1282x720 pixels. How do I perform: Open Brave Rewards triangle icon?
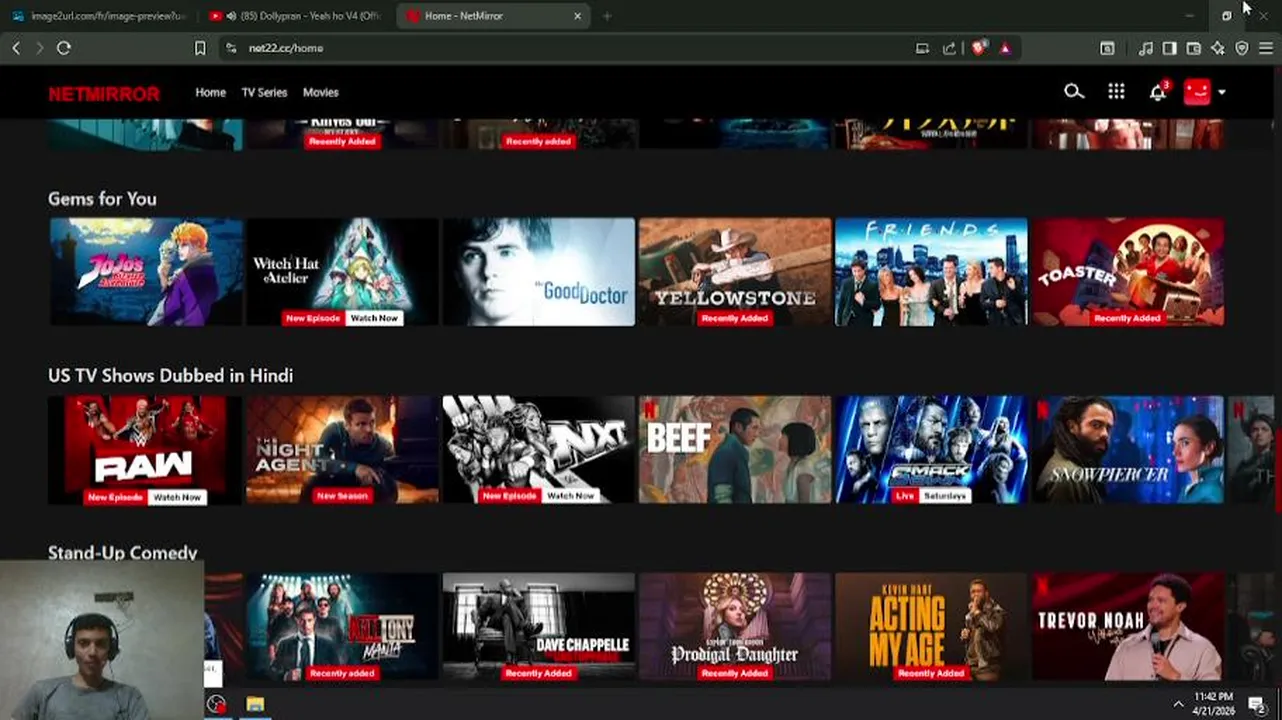[1005, 48]
